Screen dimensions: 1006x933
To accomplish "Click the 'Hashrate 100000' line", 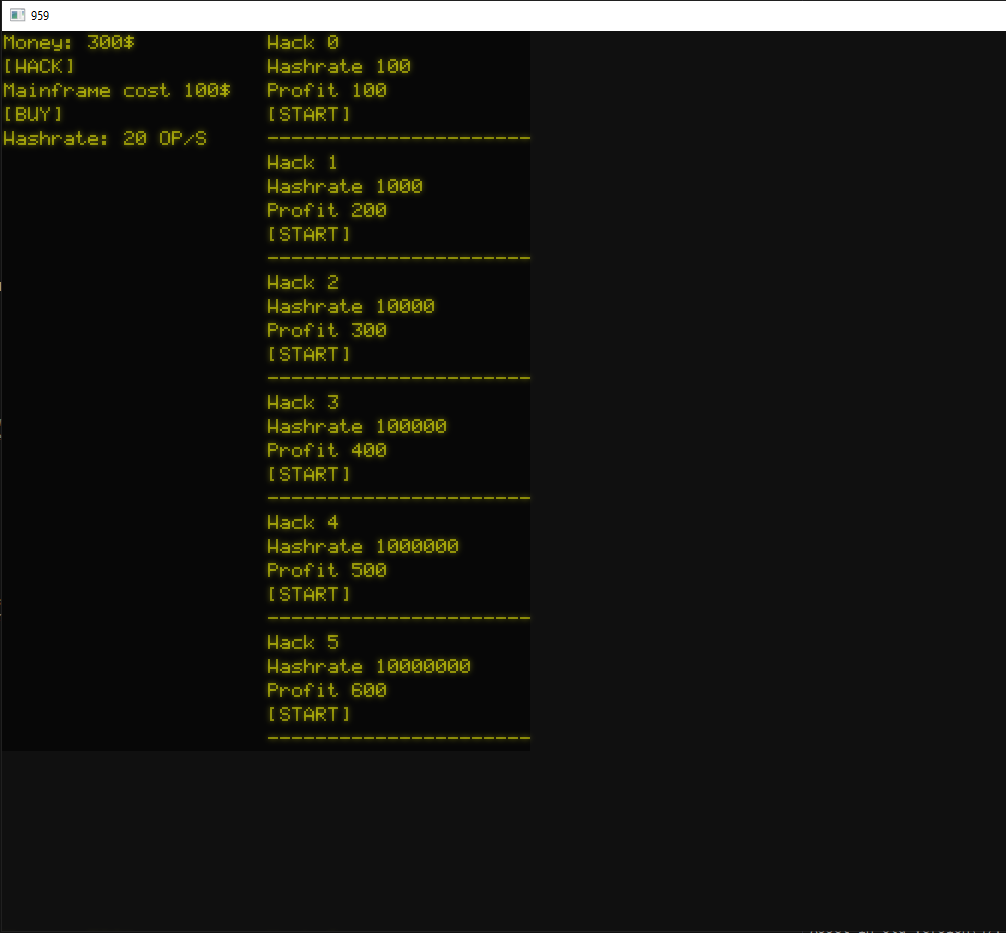I will coord(357,426).
